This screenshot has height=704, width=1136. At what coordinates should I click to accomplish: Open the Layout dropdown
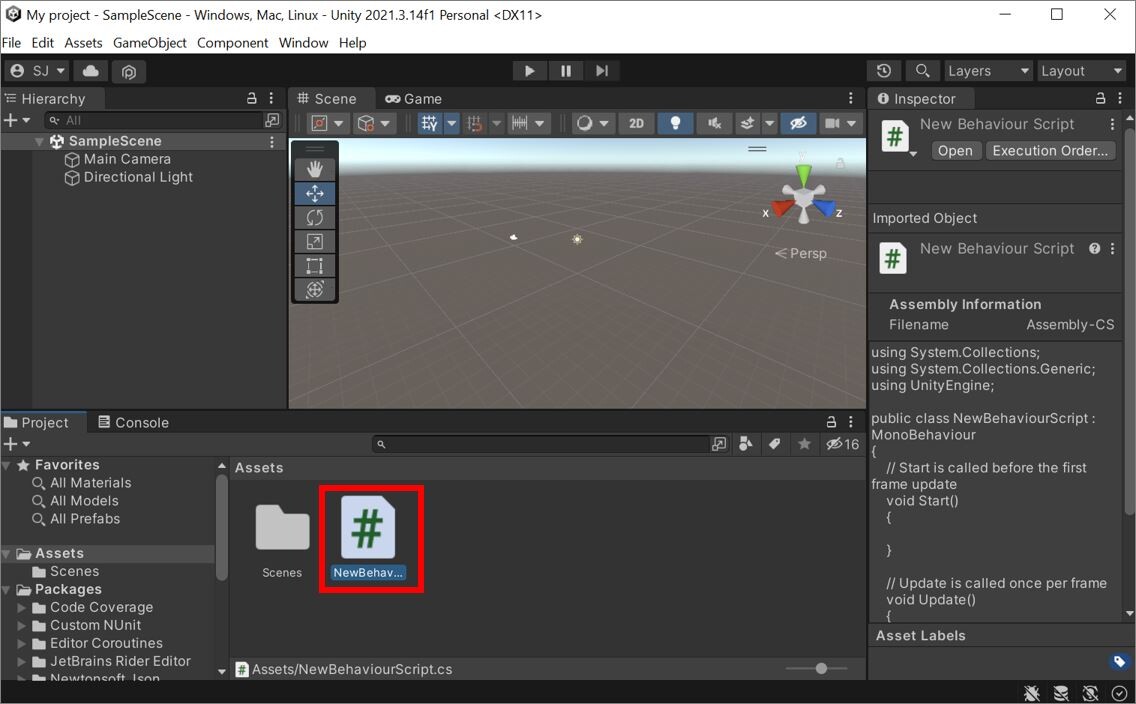pos(1081,71)
